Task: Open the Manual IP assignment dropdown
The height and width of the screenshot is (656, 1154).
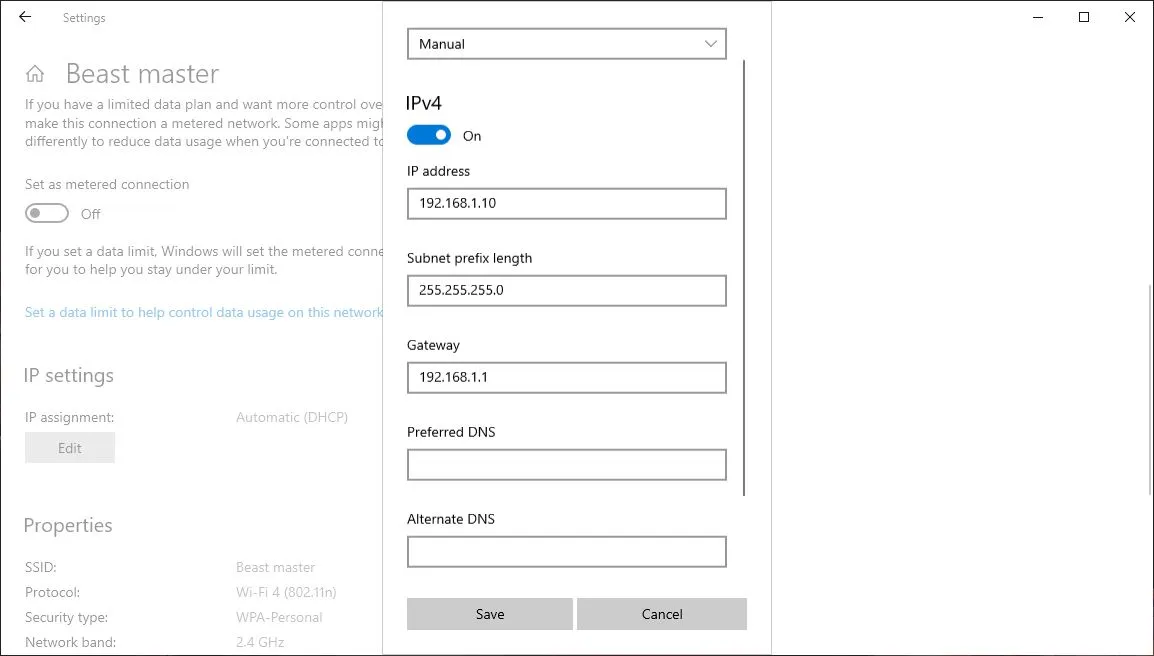Action: click(566, 43)
